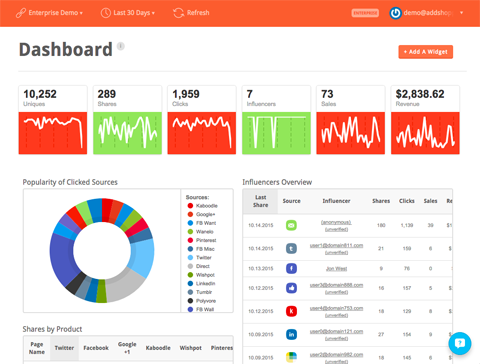Open user3@domain888.com influencer link

[x=336, y=285]
